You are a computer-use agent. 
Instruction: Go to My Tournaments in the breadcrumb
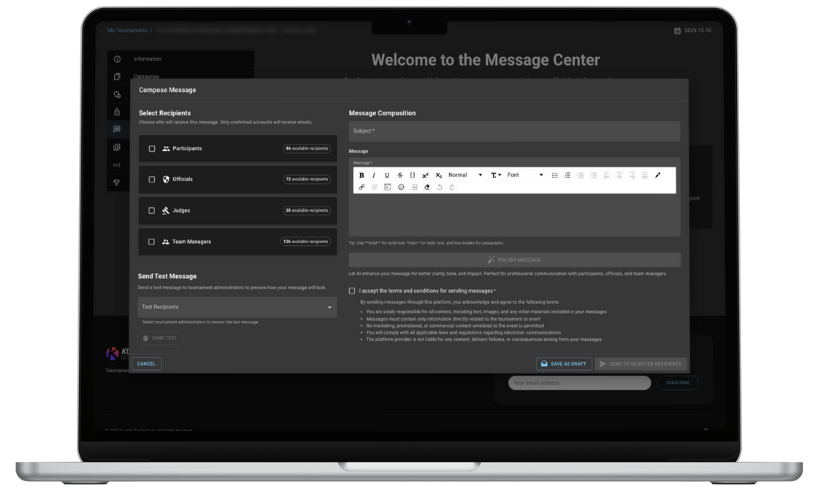coord(126,30)
